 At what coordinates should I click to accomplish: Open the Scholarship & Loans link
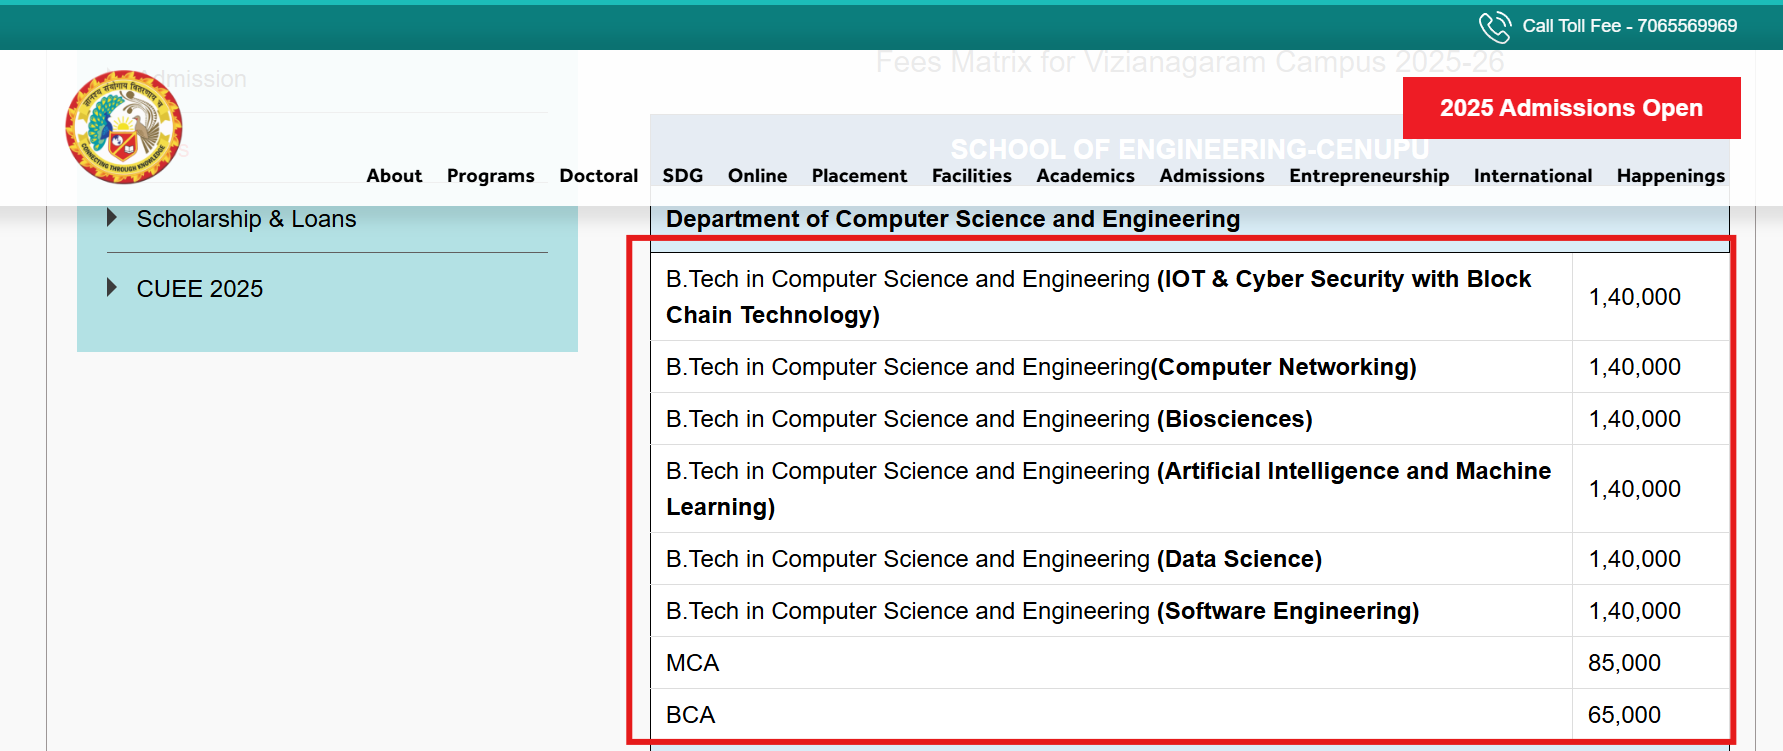(246, 219)
